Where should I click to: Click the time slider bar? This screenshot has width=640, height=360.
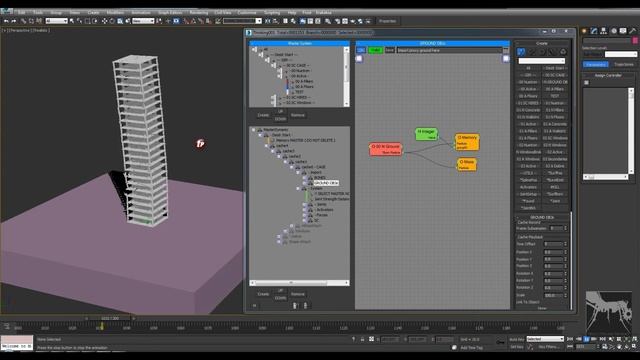[x=110, y=318]
